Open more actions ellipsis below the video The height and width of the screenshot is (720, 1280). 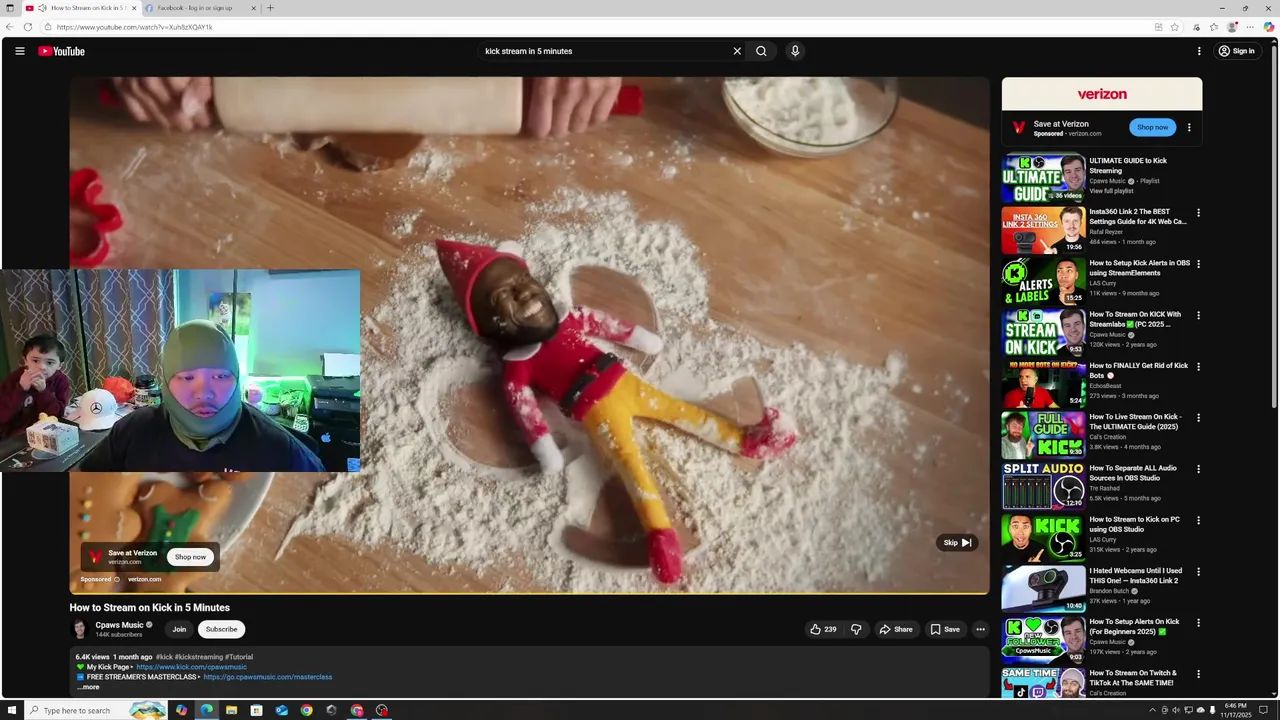point(980,629)
